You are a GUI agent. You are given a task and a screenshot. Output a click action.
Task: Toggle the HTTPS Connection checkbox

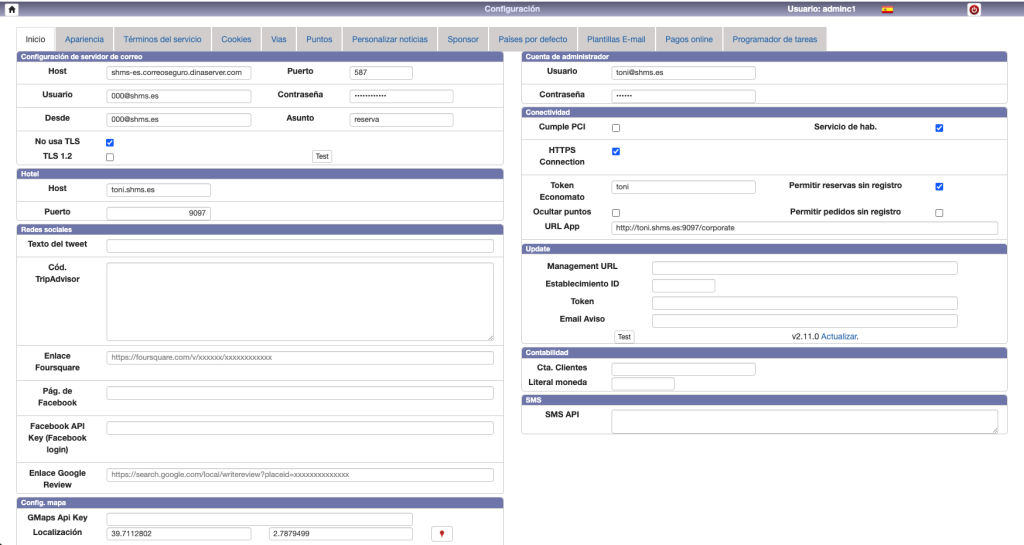click(x=616, y=152)
